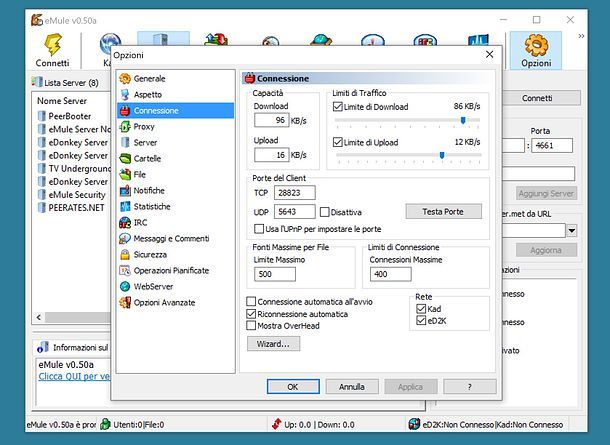Select the eMule Security server row
Viewport: 610px width, 445px height.
72,194
